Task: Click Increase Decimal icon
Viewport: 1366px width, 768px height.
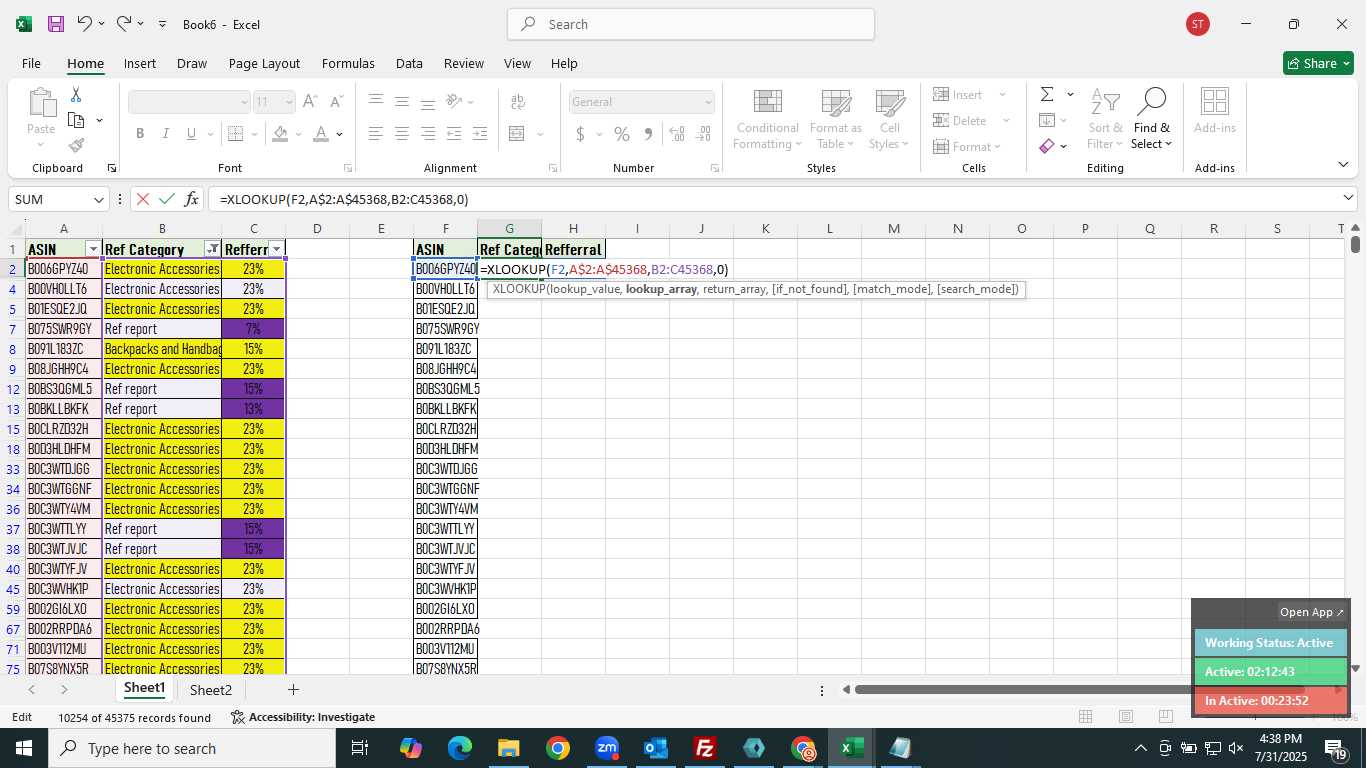Action: point(677,134)
